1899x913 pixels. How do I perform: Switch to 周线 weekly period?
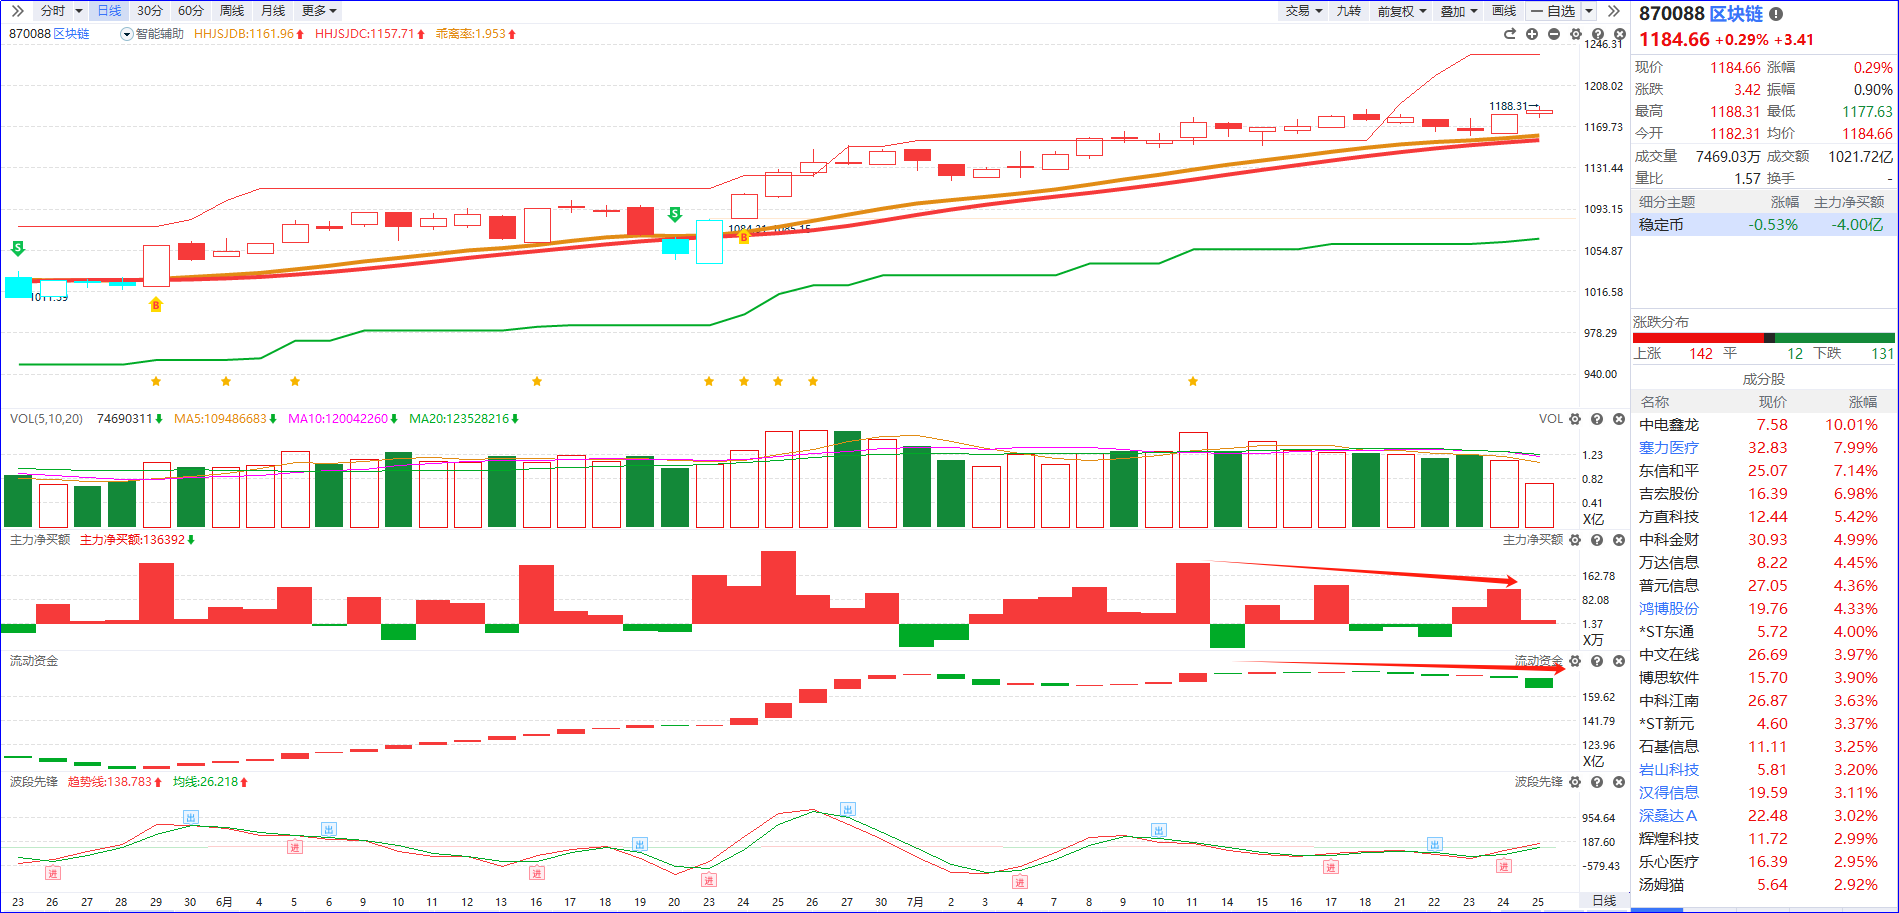pos(232,11)
